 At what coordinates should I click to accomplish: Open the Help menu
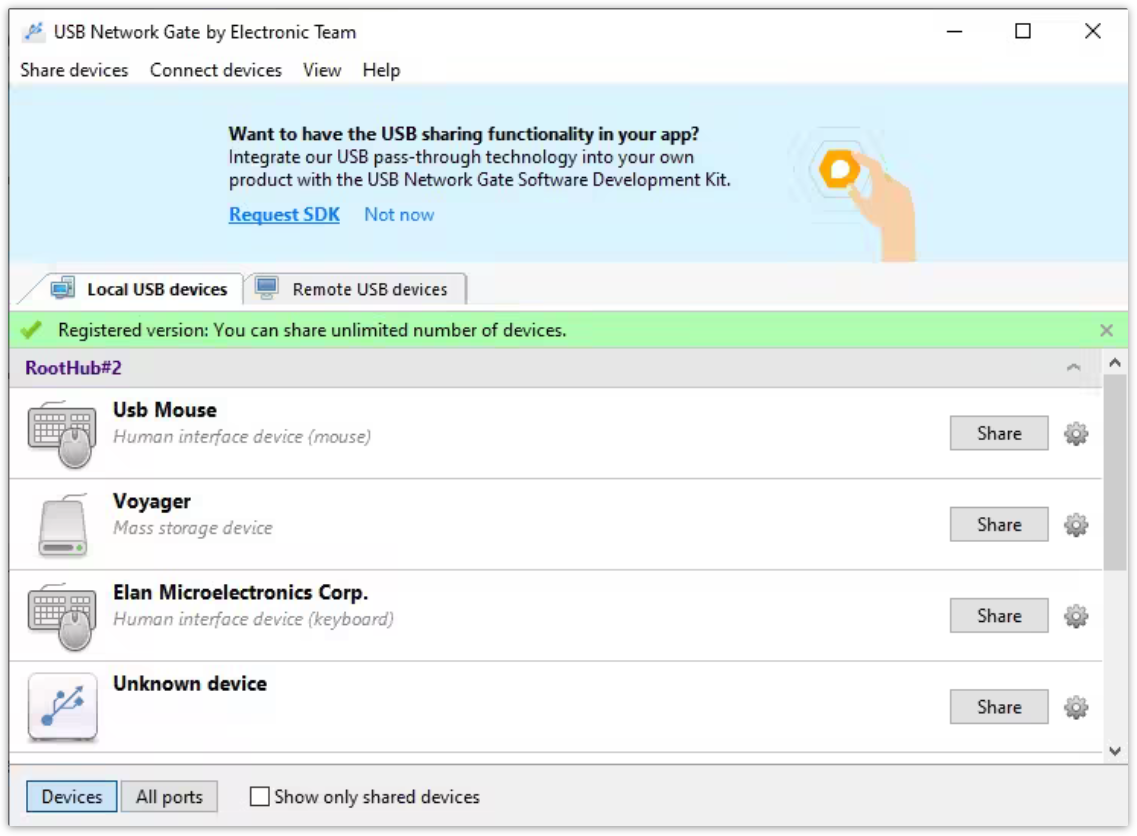(381, 70)
